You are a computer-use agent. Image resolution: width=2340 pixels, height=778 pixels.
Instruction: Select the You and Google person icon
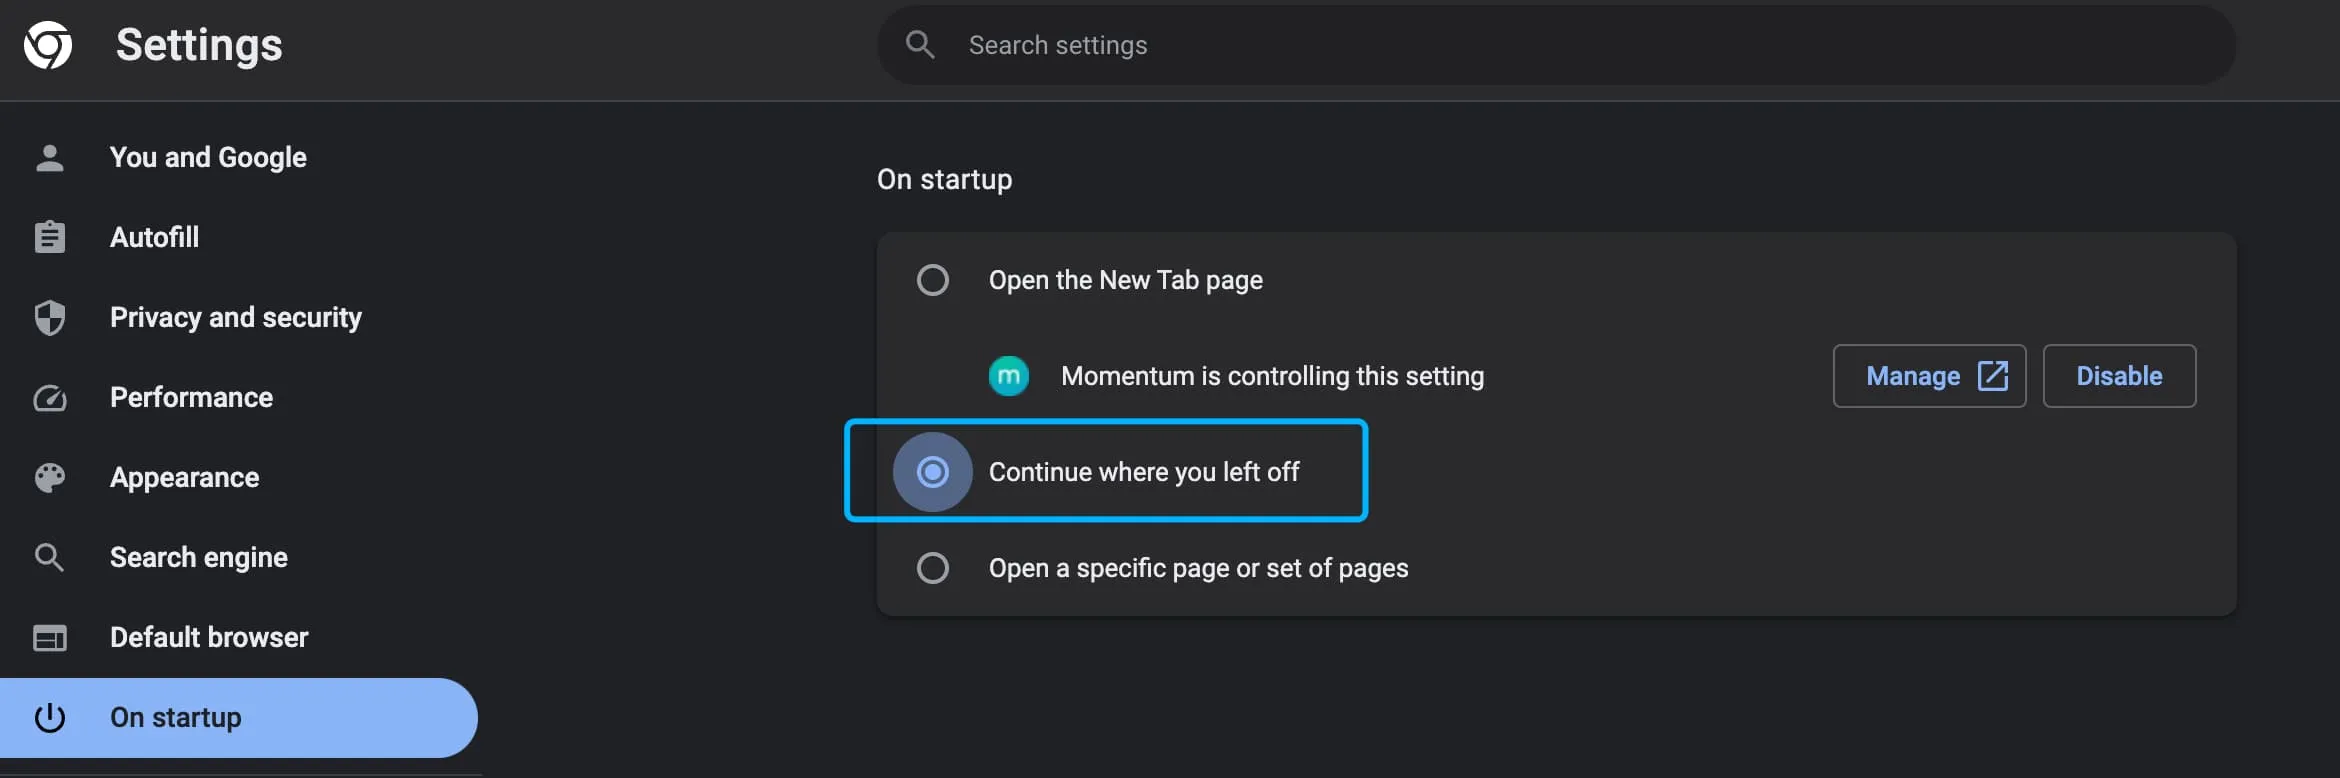click(49, 157)
